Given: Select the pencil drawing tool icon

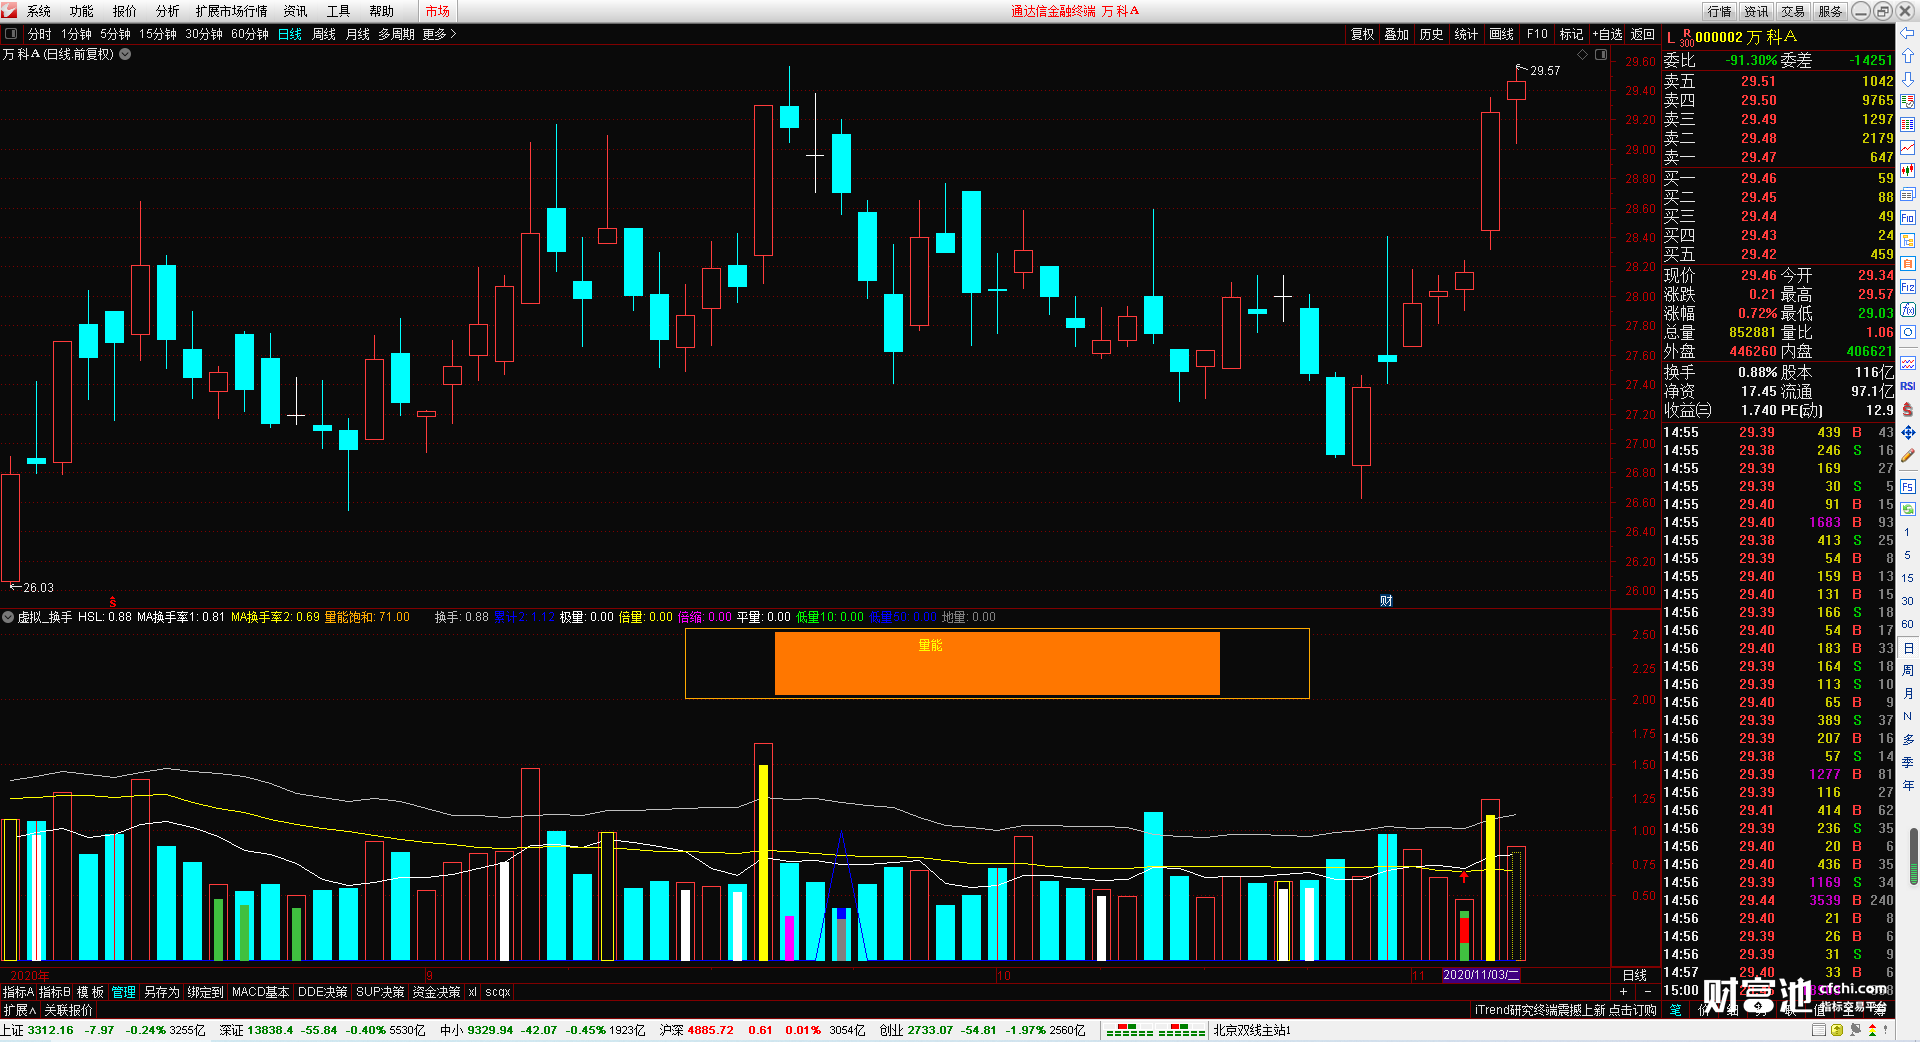Looking at the screenshot, I should tap(1907, 455).
